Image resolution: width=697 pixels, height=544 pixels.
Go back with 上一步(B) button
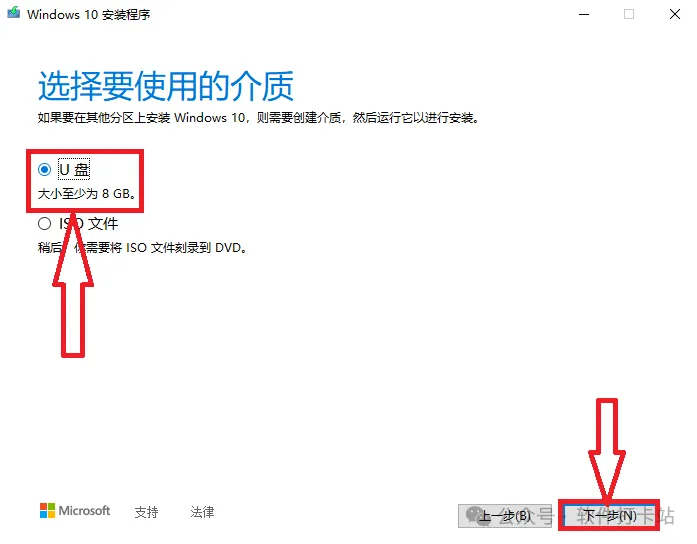[505, 516]
